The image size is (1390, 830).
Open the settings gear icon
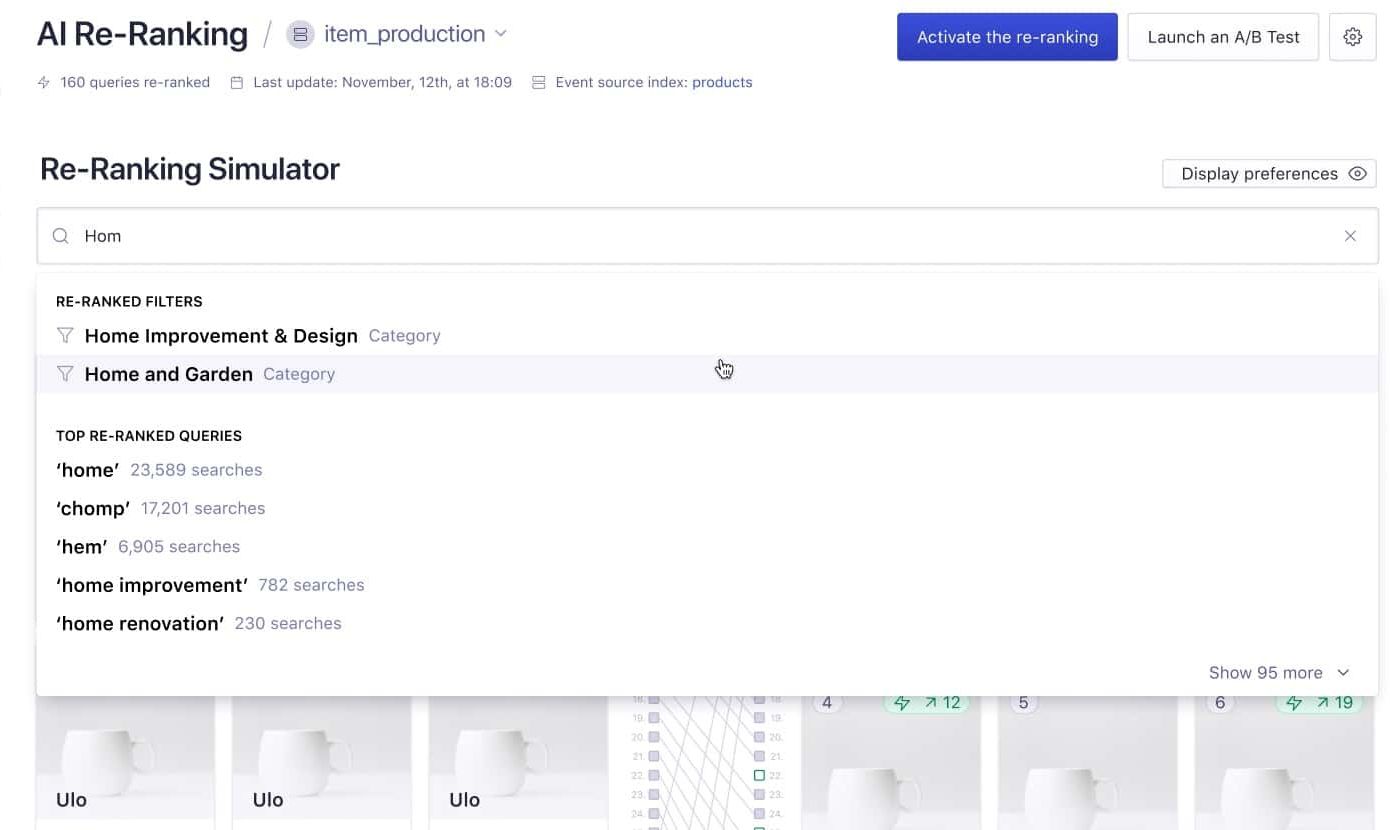(1352, 36)
